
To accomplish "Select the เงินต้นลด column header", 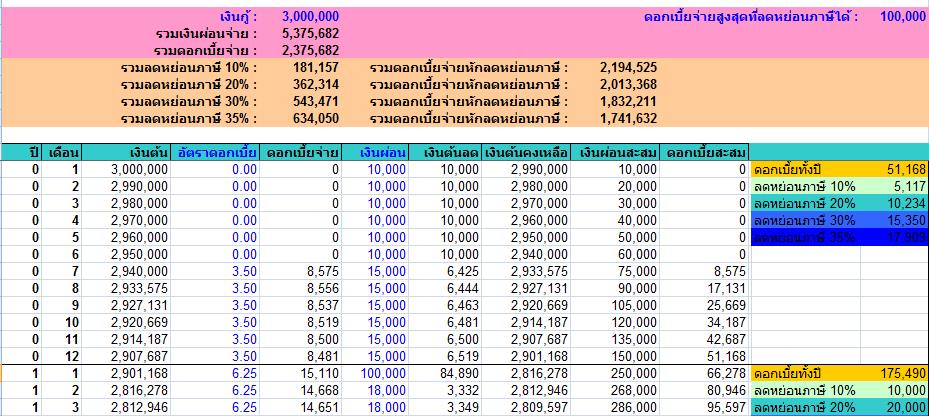I will (446, 152).
